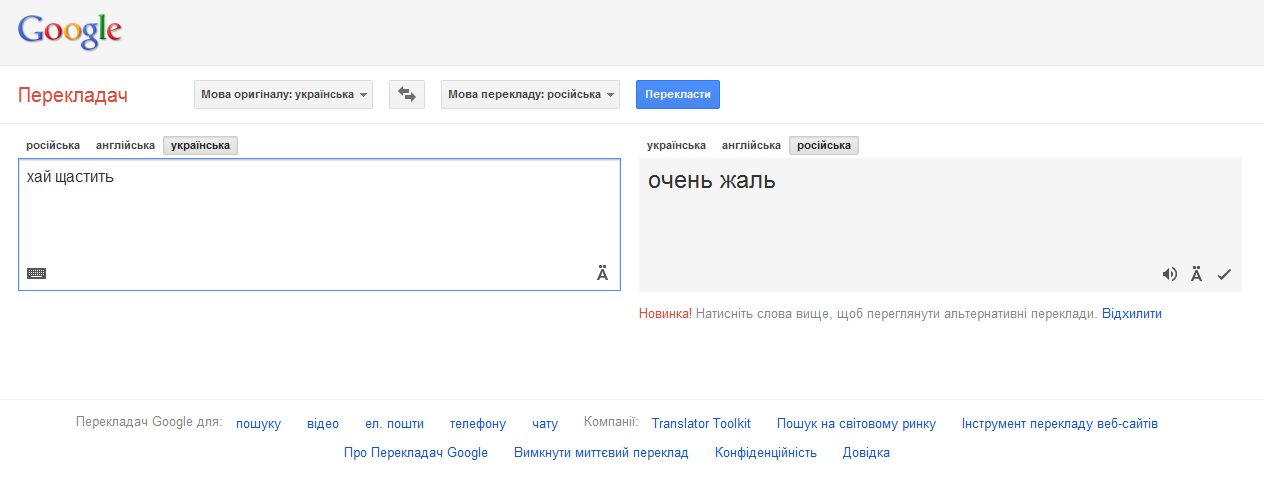Click the swap languages arrows icon

pos(406,94)
